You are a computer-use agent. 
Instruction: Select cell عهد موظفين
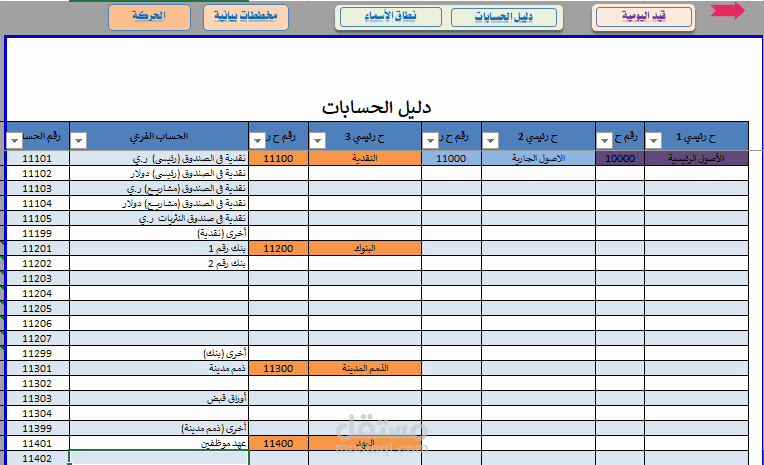[x=159, y=444]
